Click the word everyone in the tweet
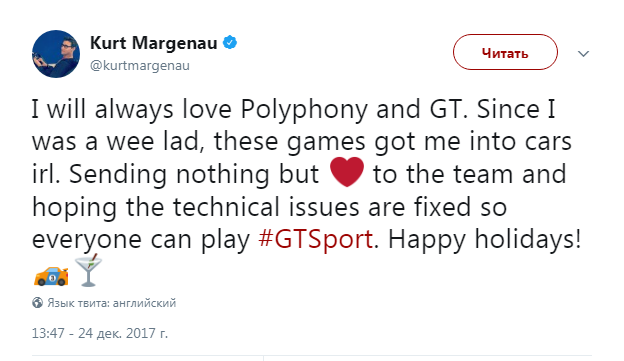This screenshot has width=624, height=361. pos(87,240)
